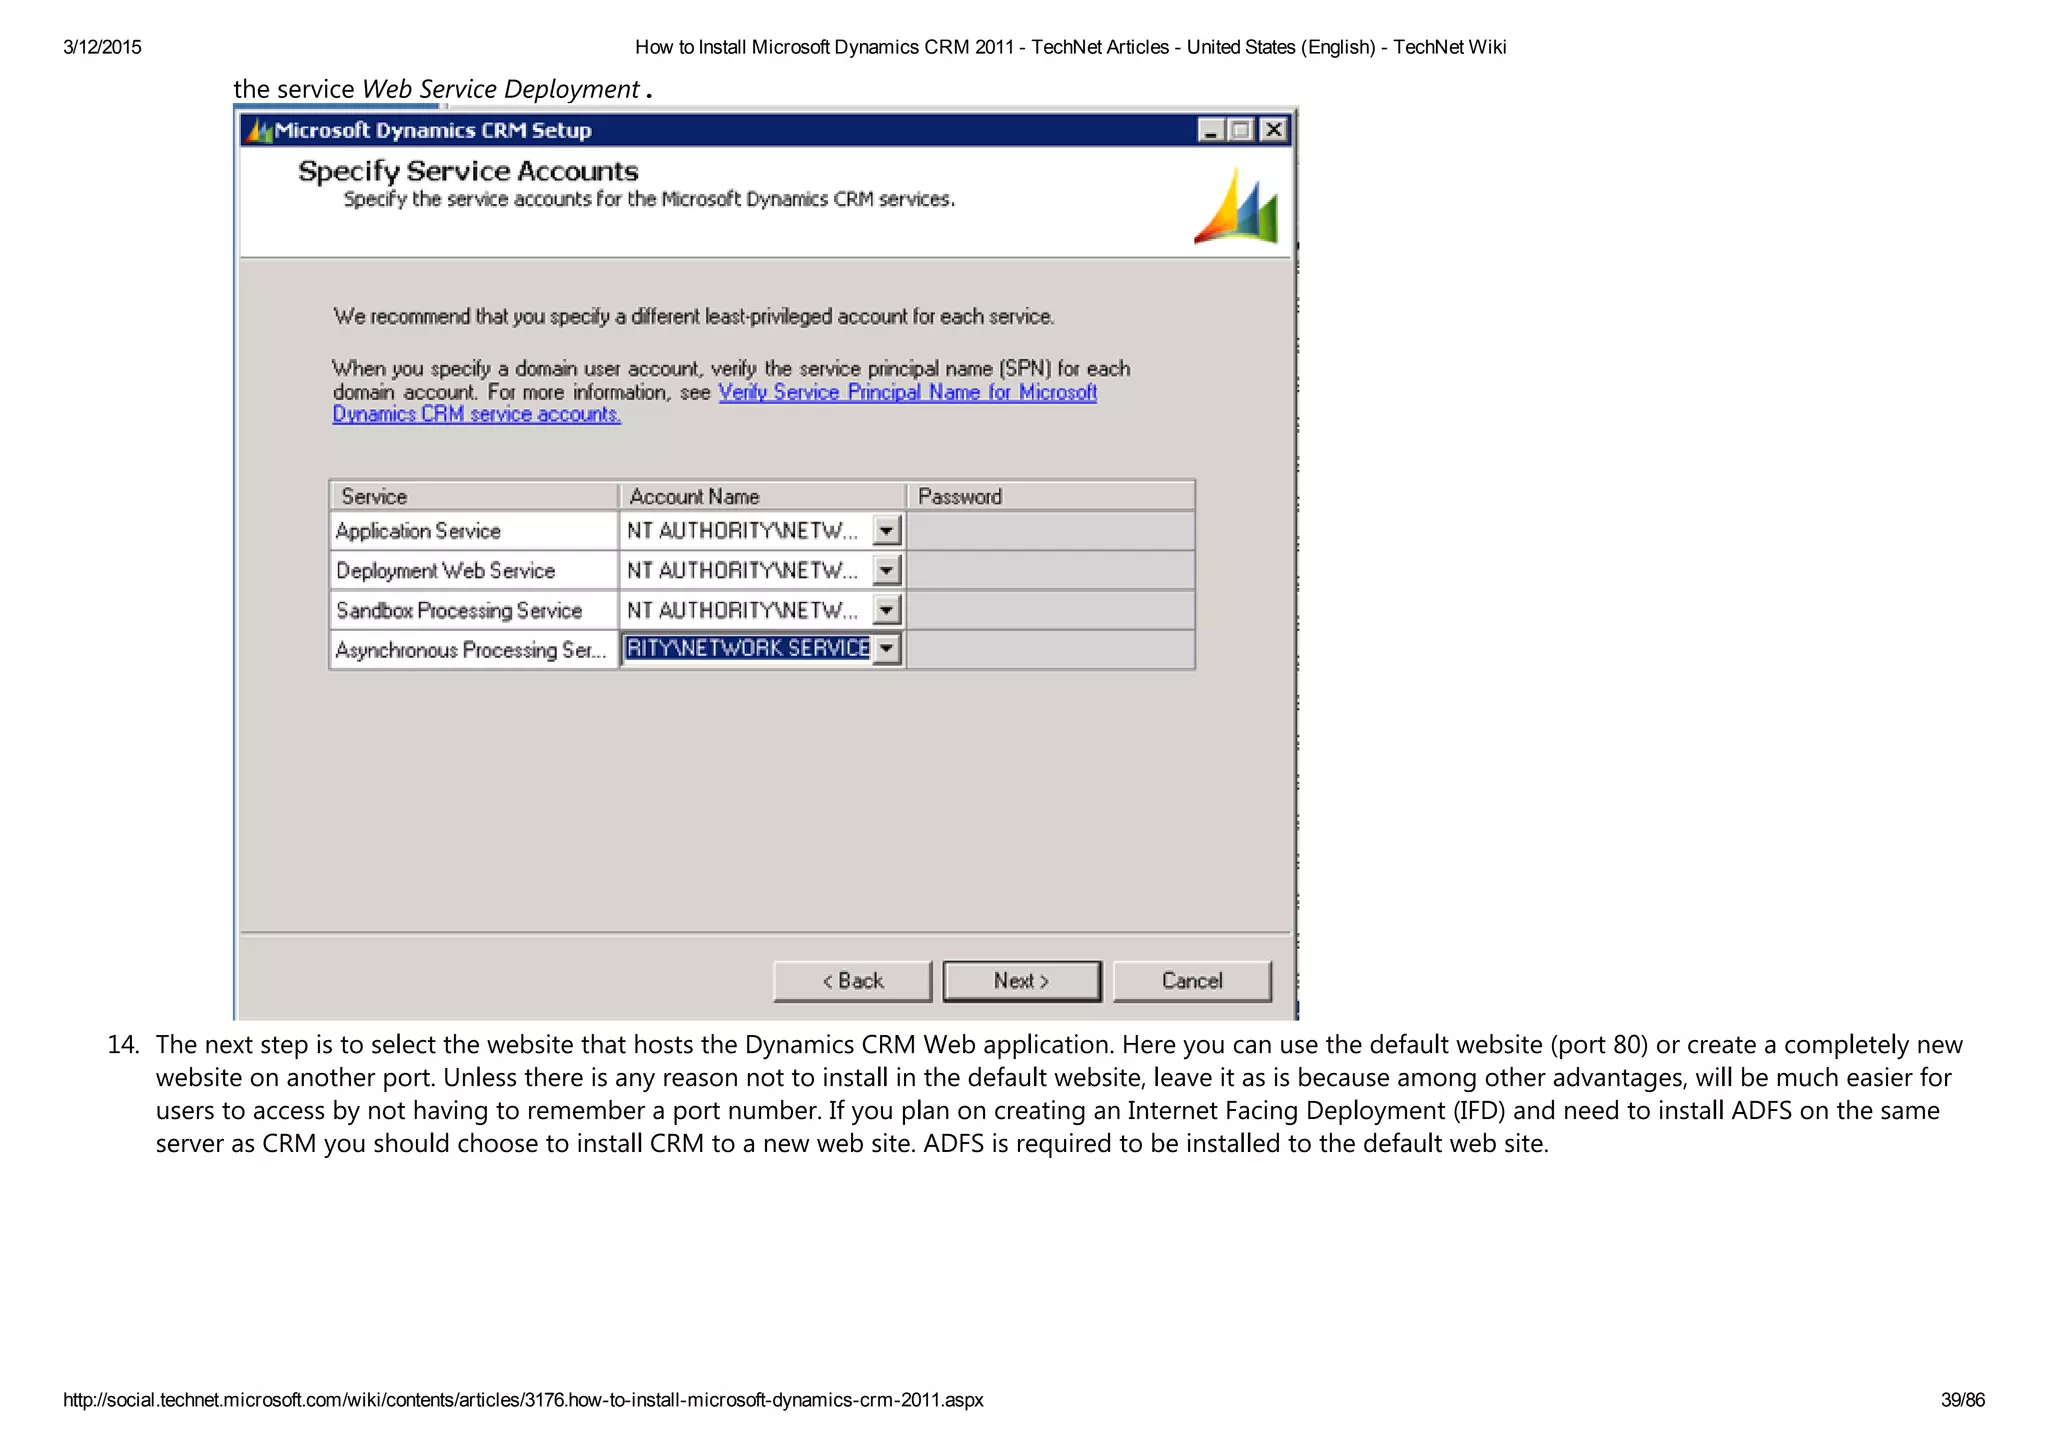Screen dimensions: 2048x1448
Task: Click the Specify Service Accounts heading
Action: click(468, 171)
